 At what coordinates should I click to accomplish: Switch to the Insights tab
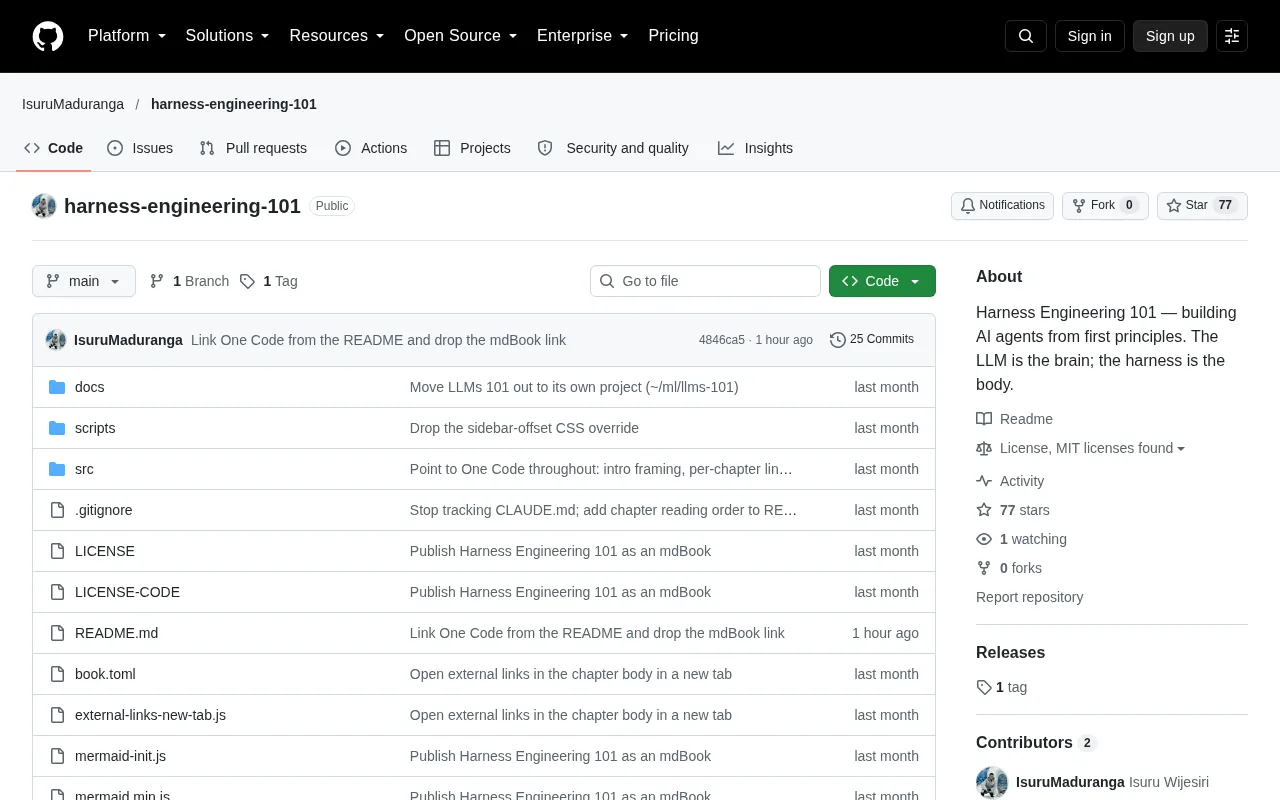(x=755, y=148)
